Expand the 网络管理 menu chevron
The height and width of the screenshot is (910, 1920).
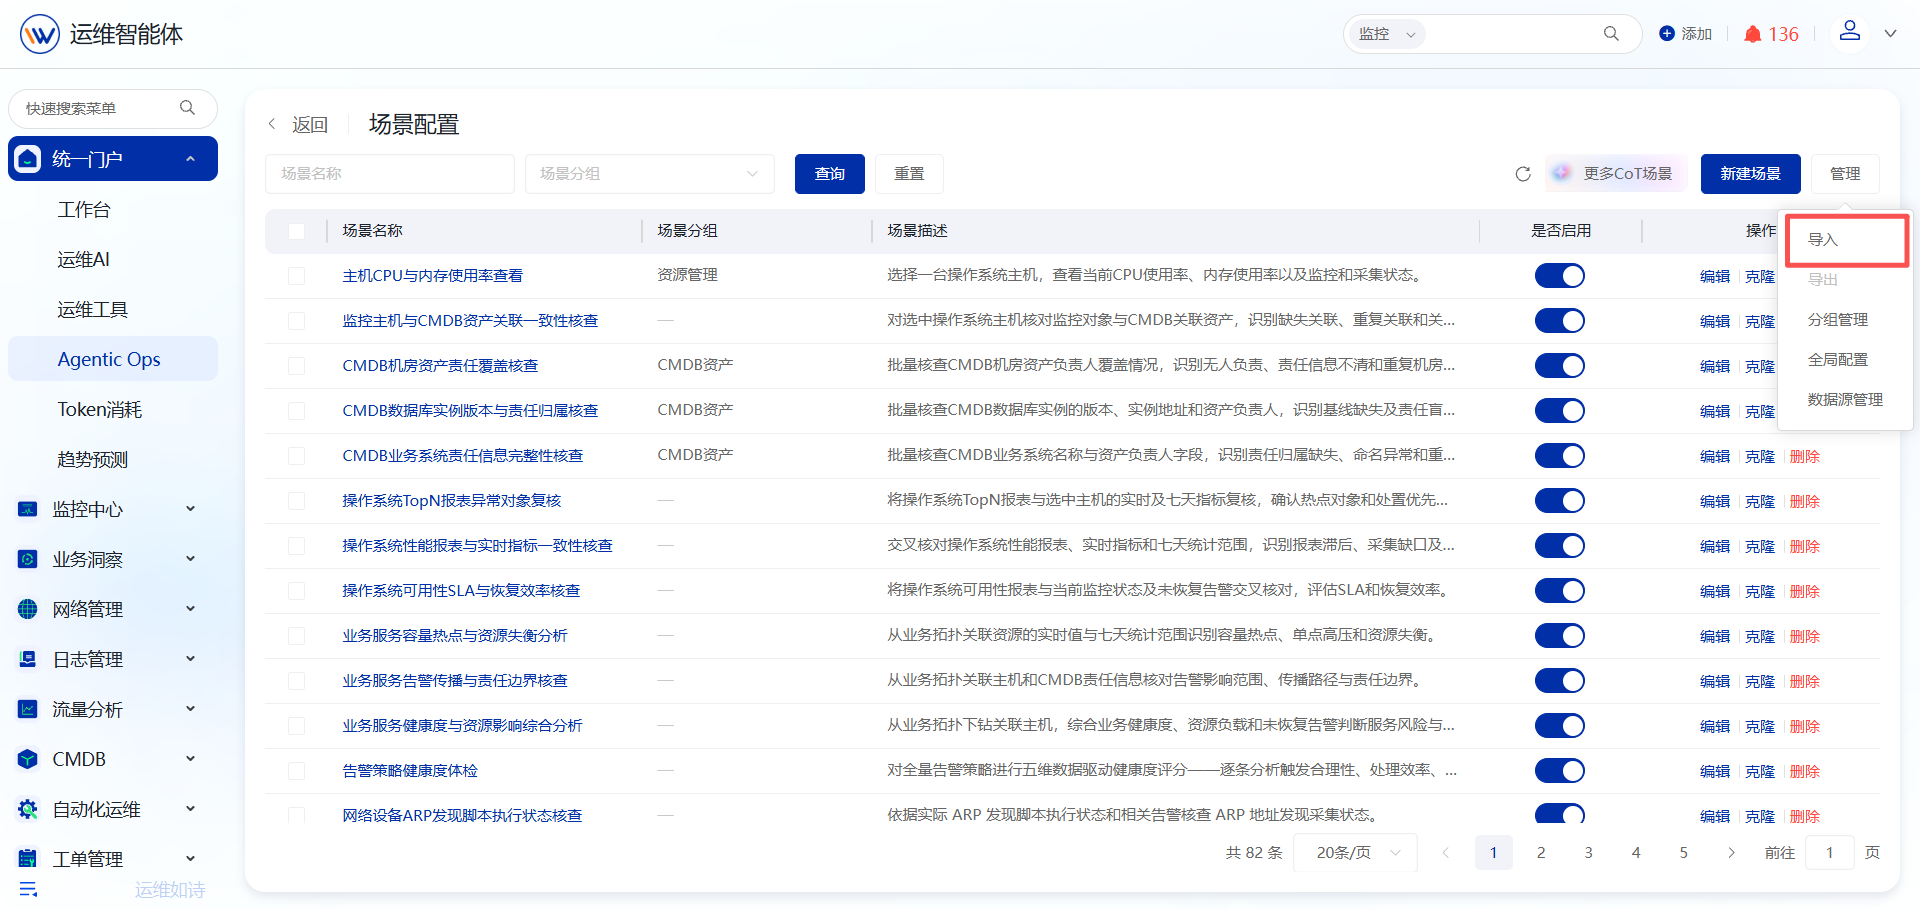(x=190, y=609)
